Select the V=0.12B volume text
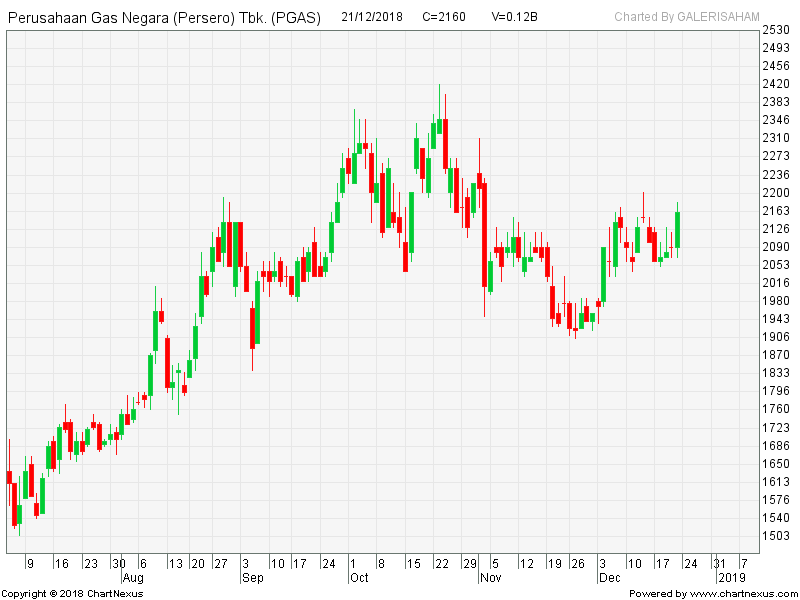The width and height of the screenshot is (800, 600). (515, 17)
